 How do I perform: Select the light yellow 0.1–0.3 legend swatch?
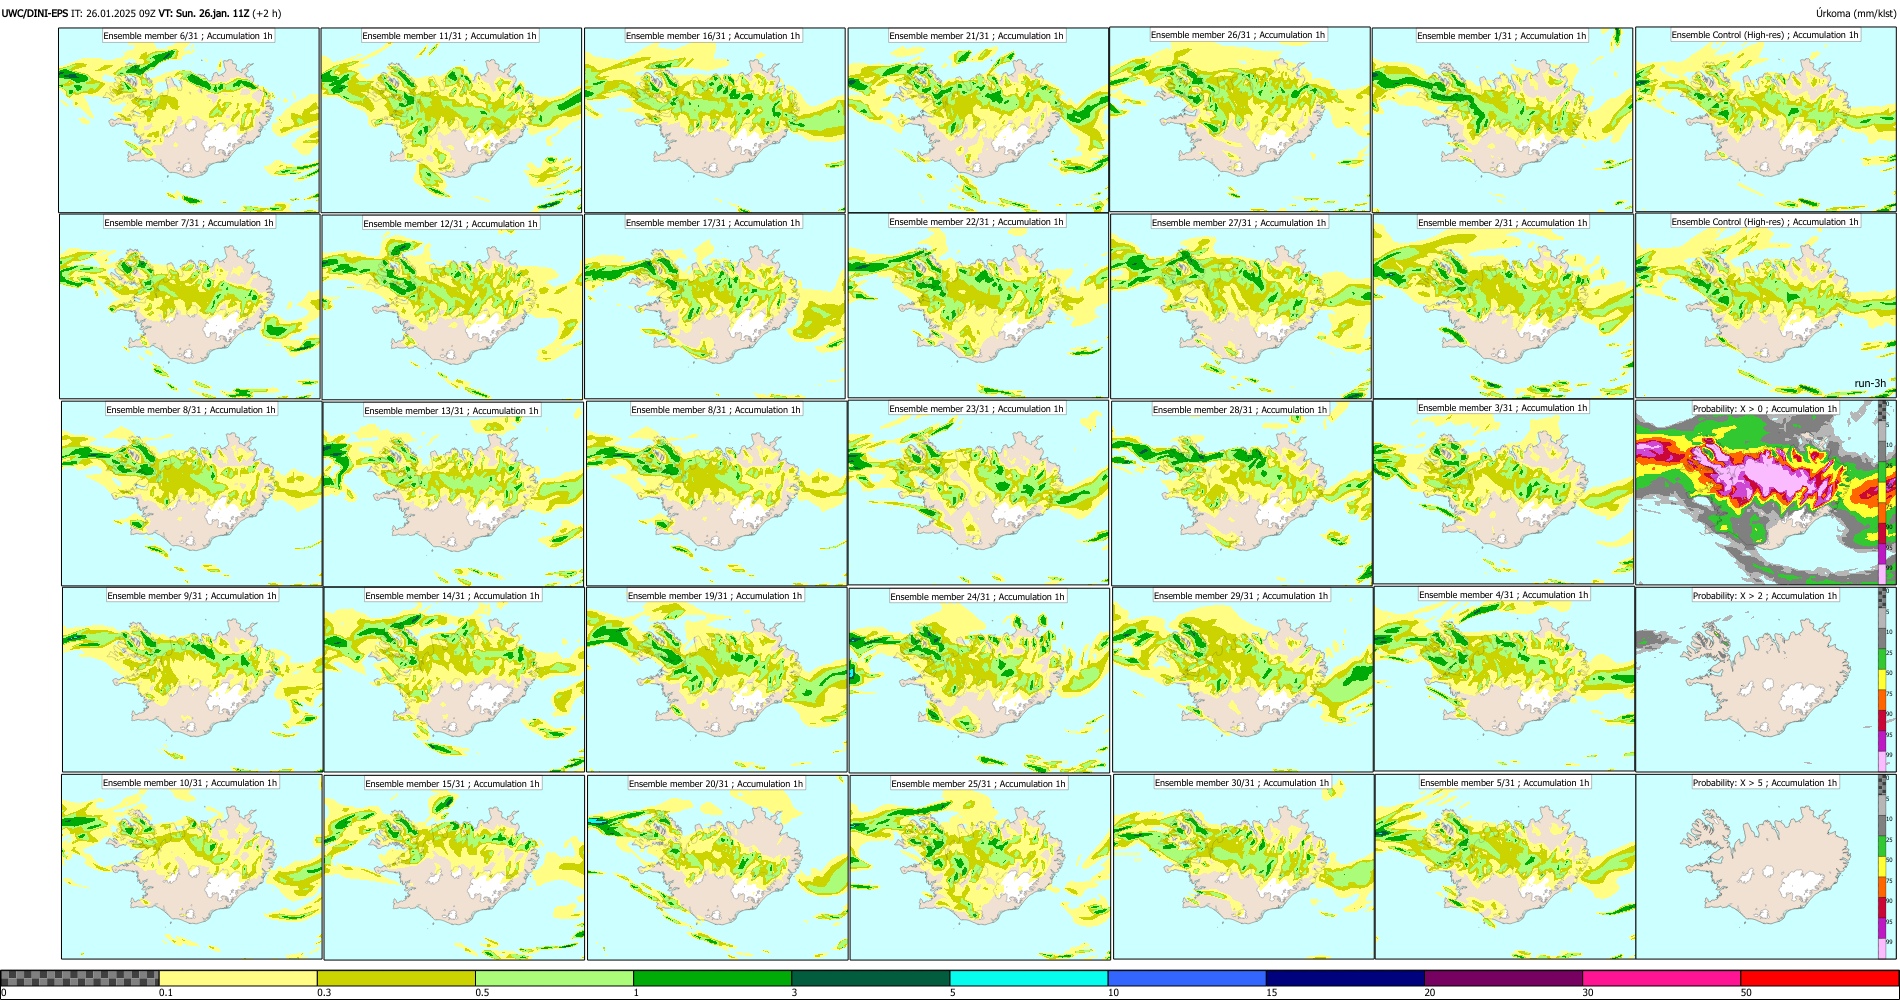(238, 978)
